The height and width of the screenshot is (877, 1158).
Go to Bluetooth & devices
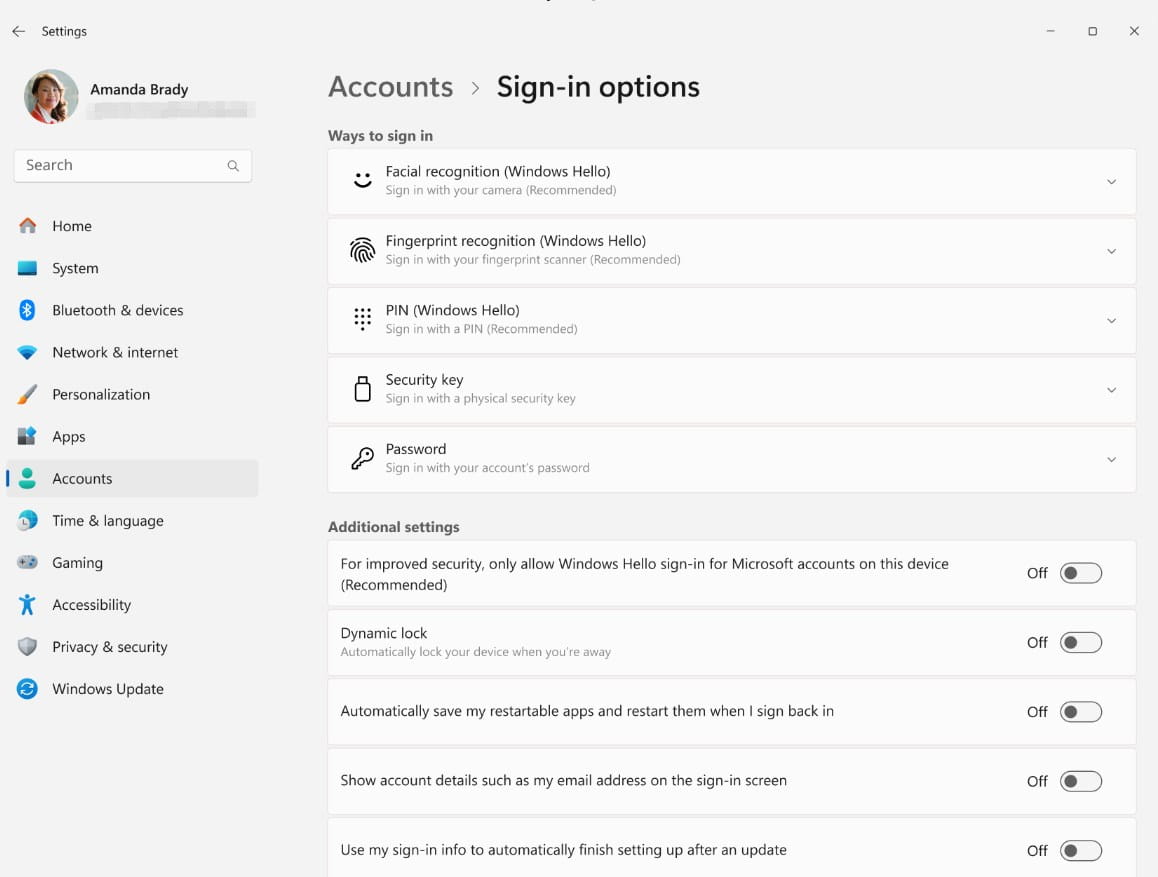tap(132, 310)
